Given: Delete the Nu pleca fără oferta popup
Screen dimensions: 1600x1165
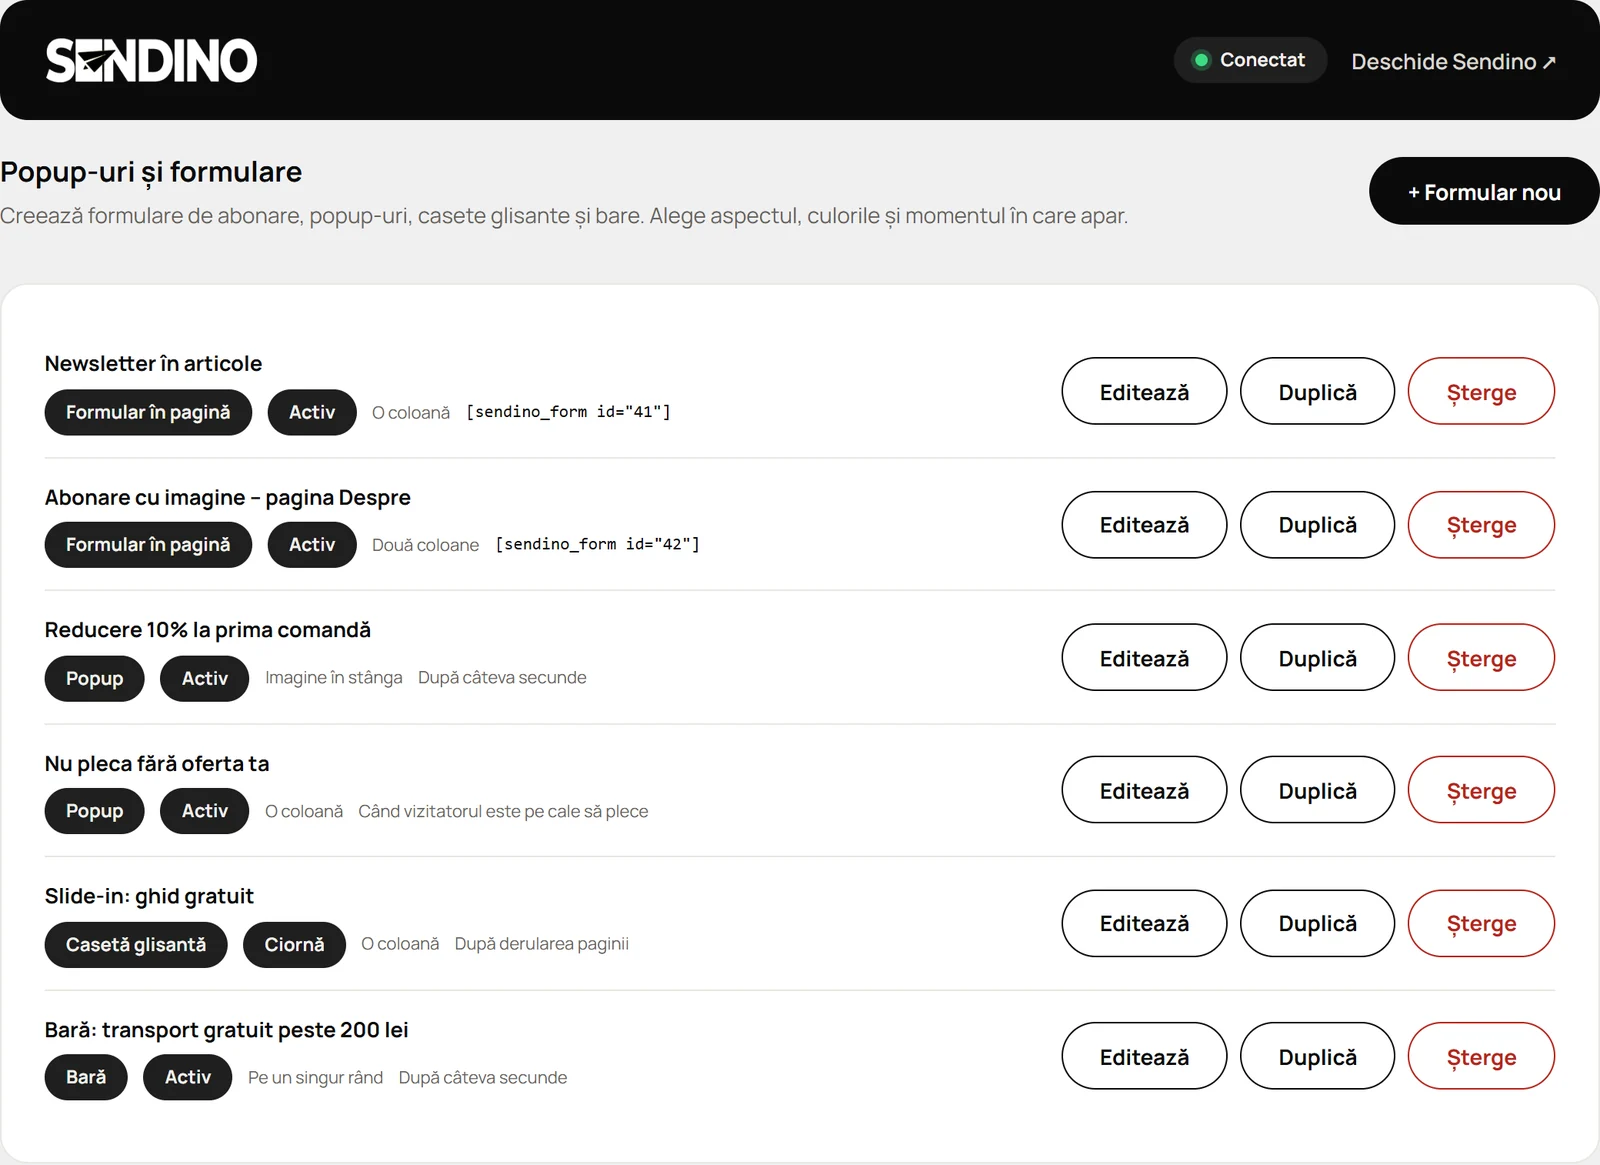Looking at the screenshot, I should click(x=1481, y=790).
